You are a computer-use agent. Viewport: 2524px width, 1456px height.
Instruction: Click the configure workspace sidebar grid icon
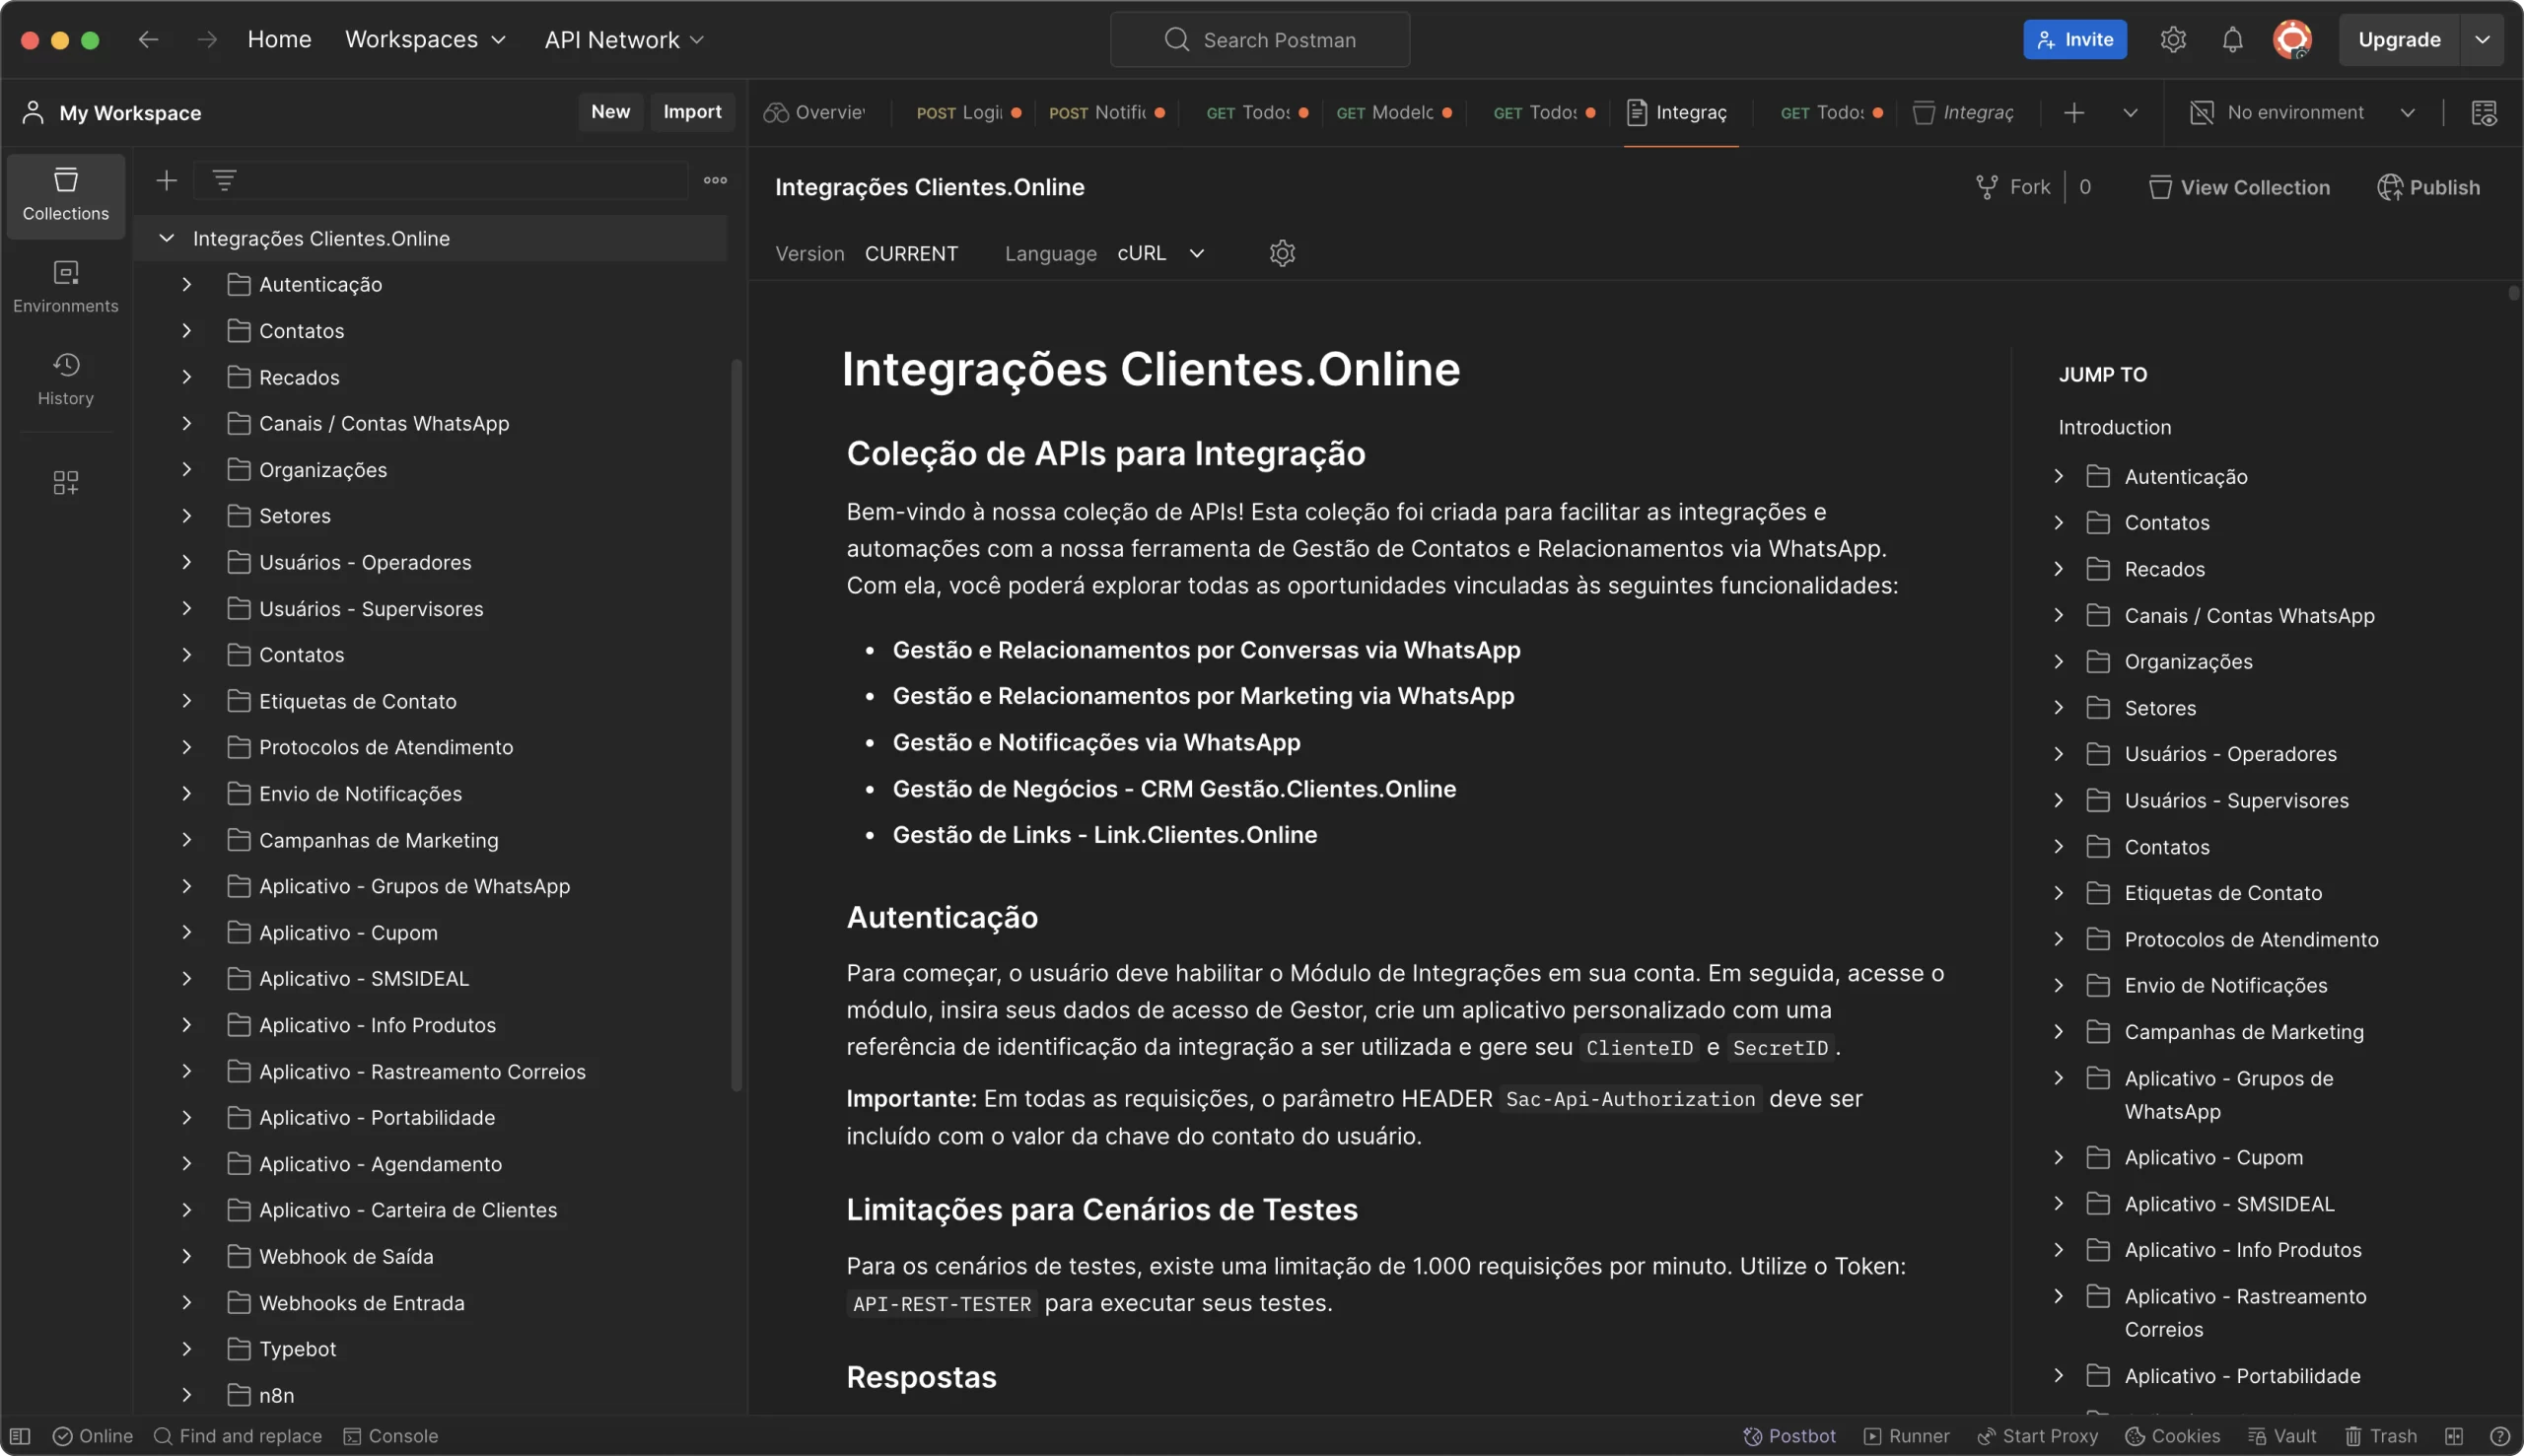click(65, 483)
